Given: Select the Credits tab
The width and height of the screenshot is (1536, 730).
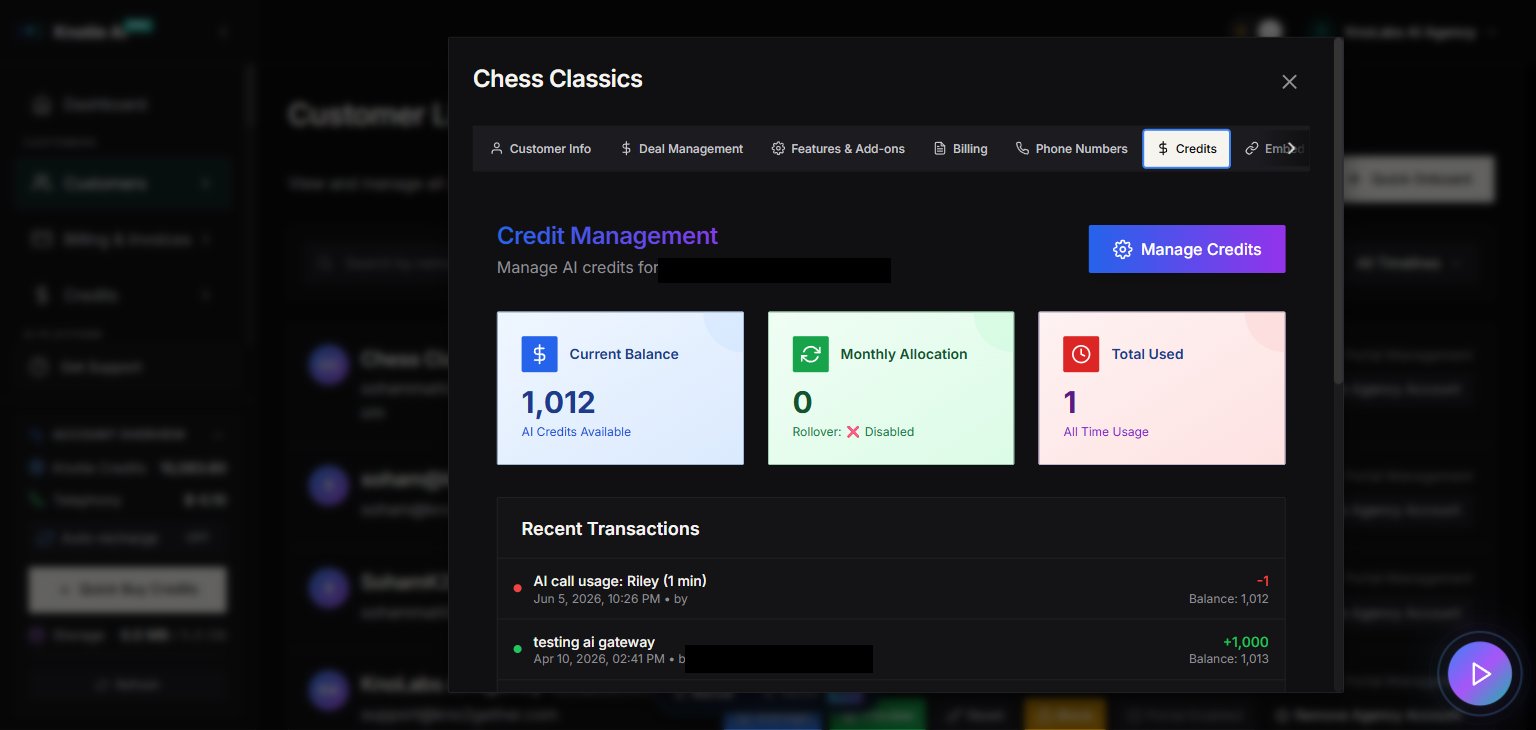Looking at the screenshot, I should click(1186, 149).
